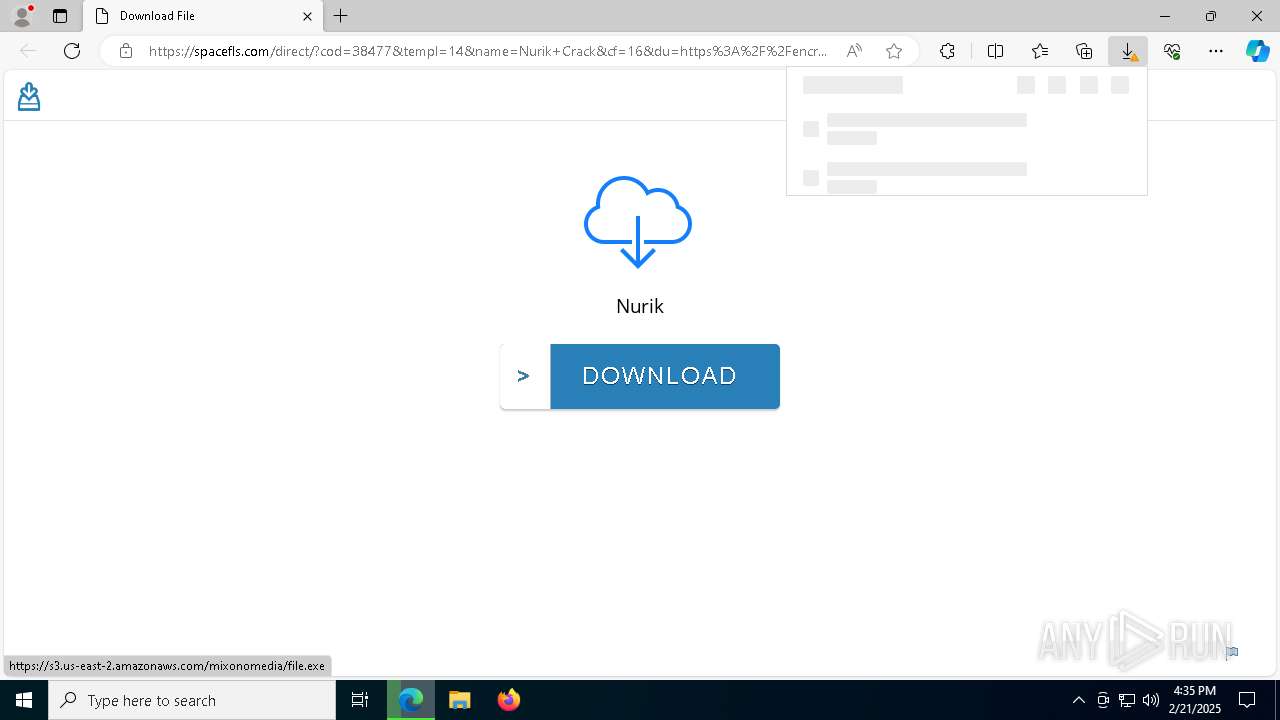Click the cloud download icon above Nurik
1280x720 pixels.
(x=638, y=222)
